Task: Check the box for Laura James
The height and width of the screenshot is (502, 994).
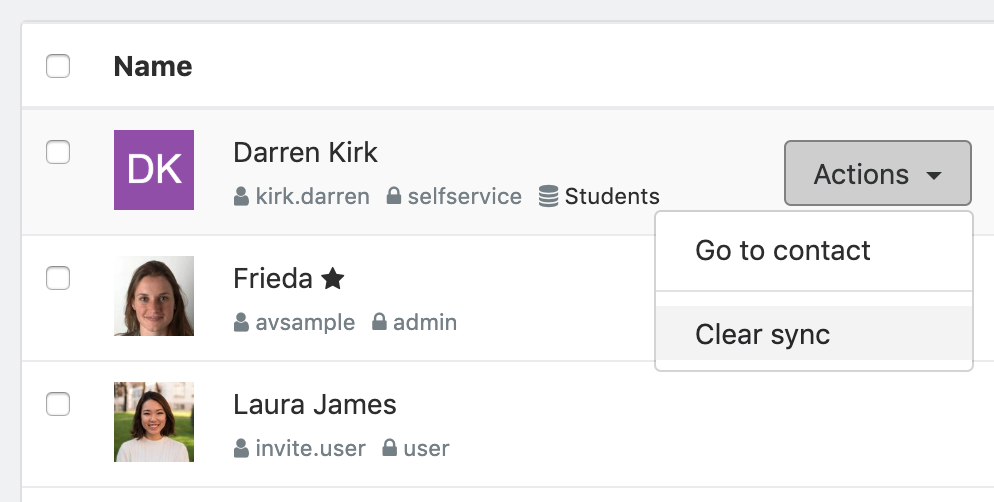Action: [58, 404]
